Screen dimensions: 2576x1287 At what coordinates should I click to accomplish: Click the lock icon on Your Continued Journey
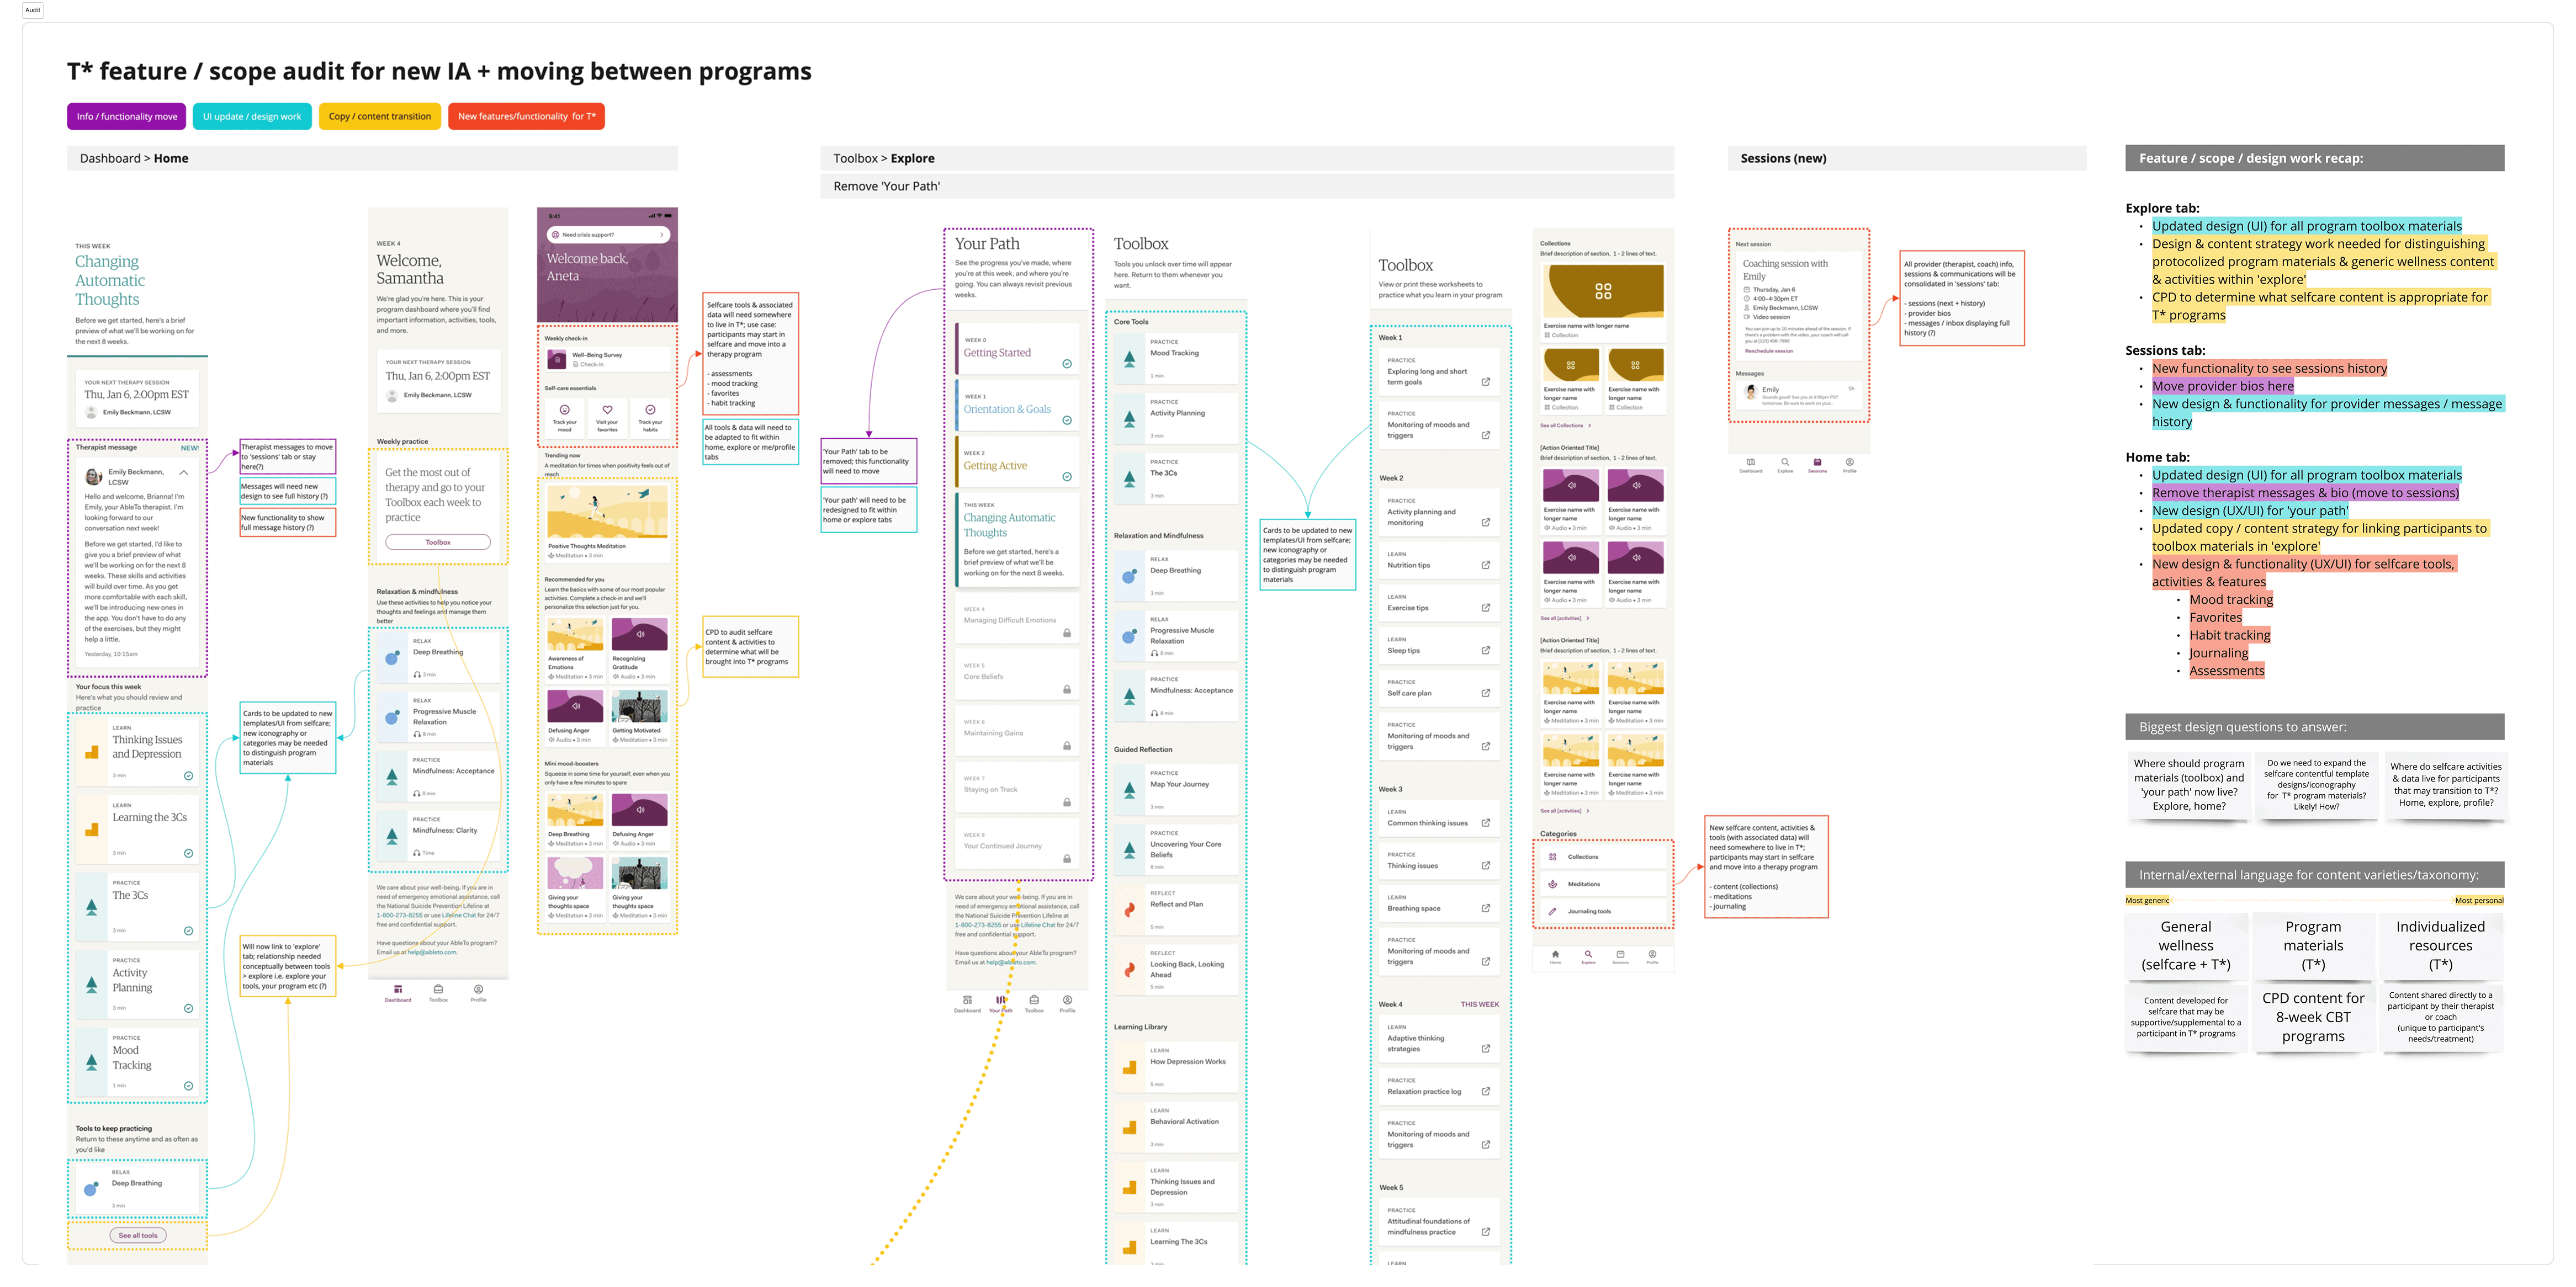(1067, 859)
